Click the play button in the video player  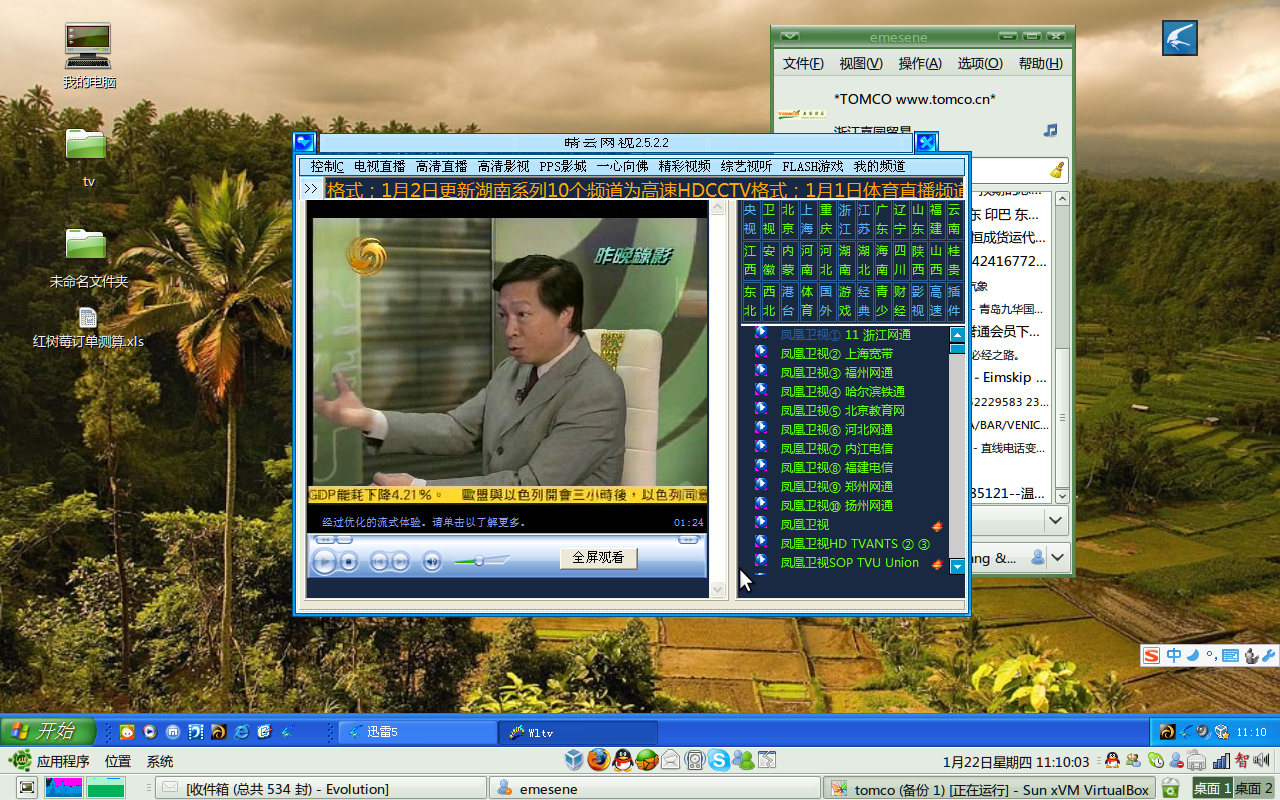pos(324,561)
